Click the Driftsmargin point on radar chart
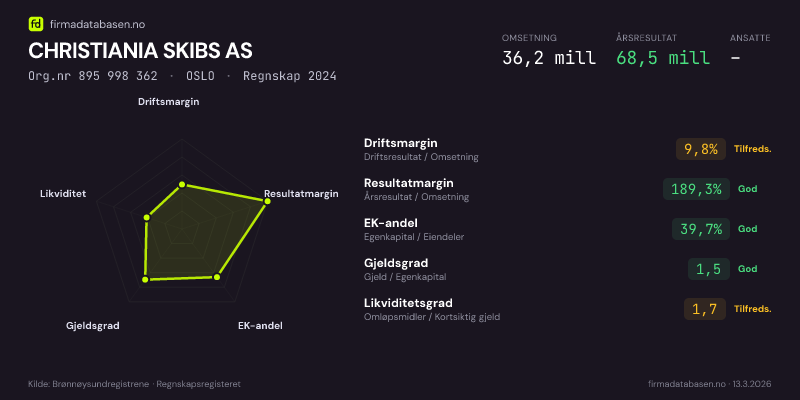800x400 pixels. [x=181, y=184]
